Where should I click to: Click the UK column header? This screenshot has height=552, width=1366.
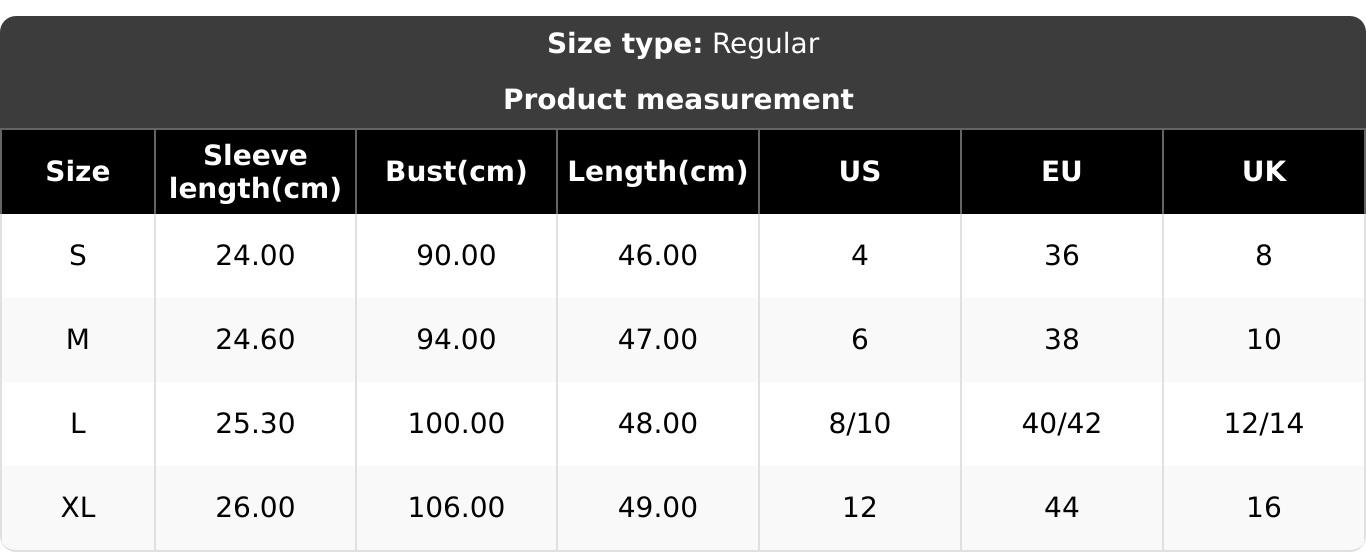[1263, 172]
